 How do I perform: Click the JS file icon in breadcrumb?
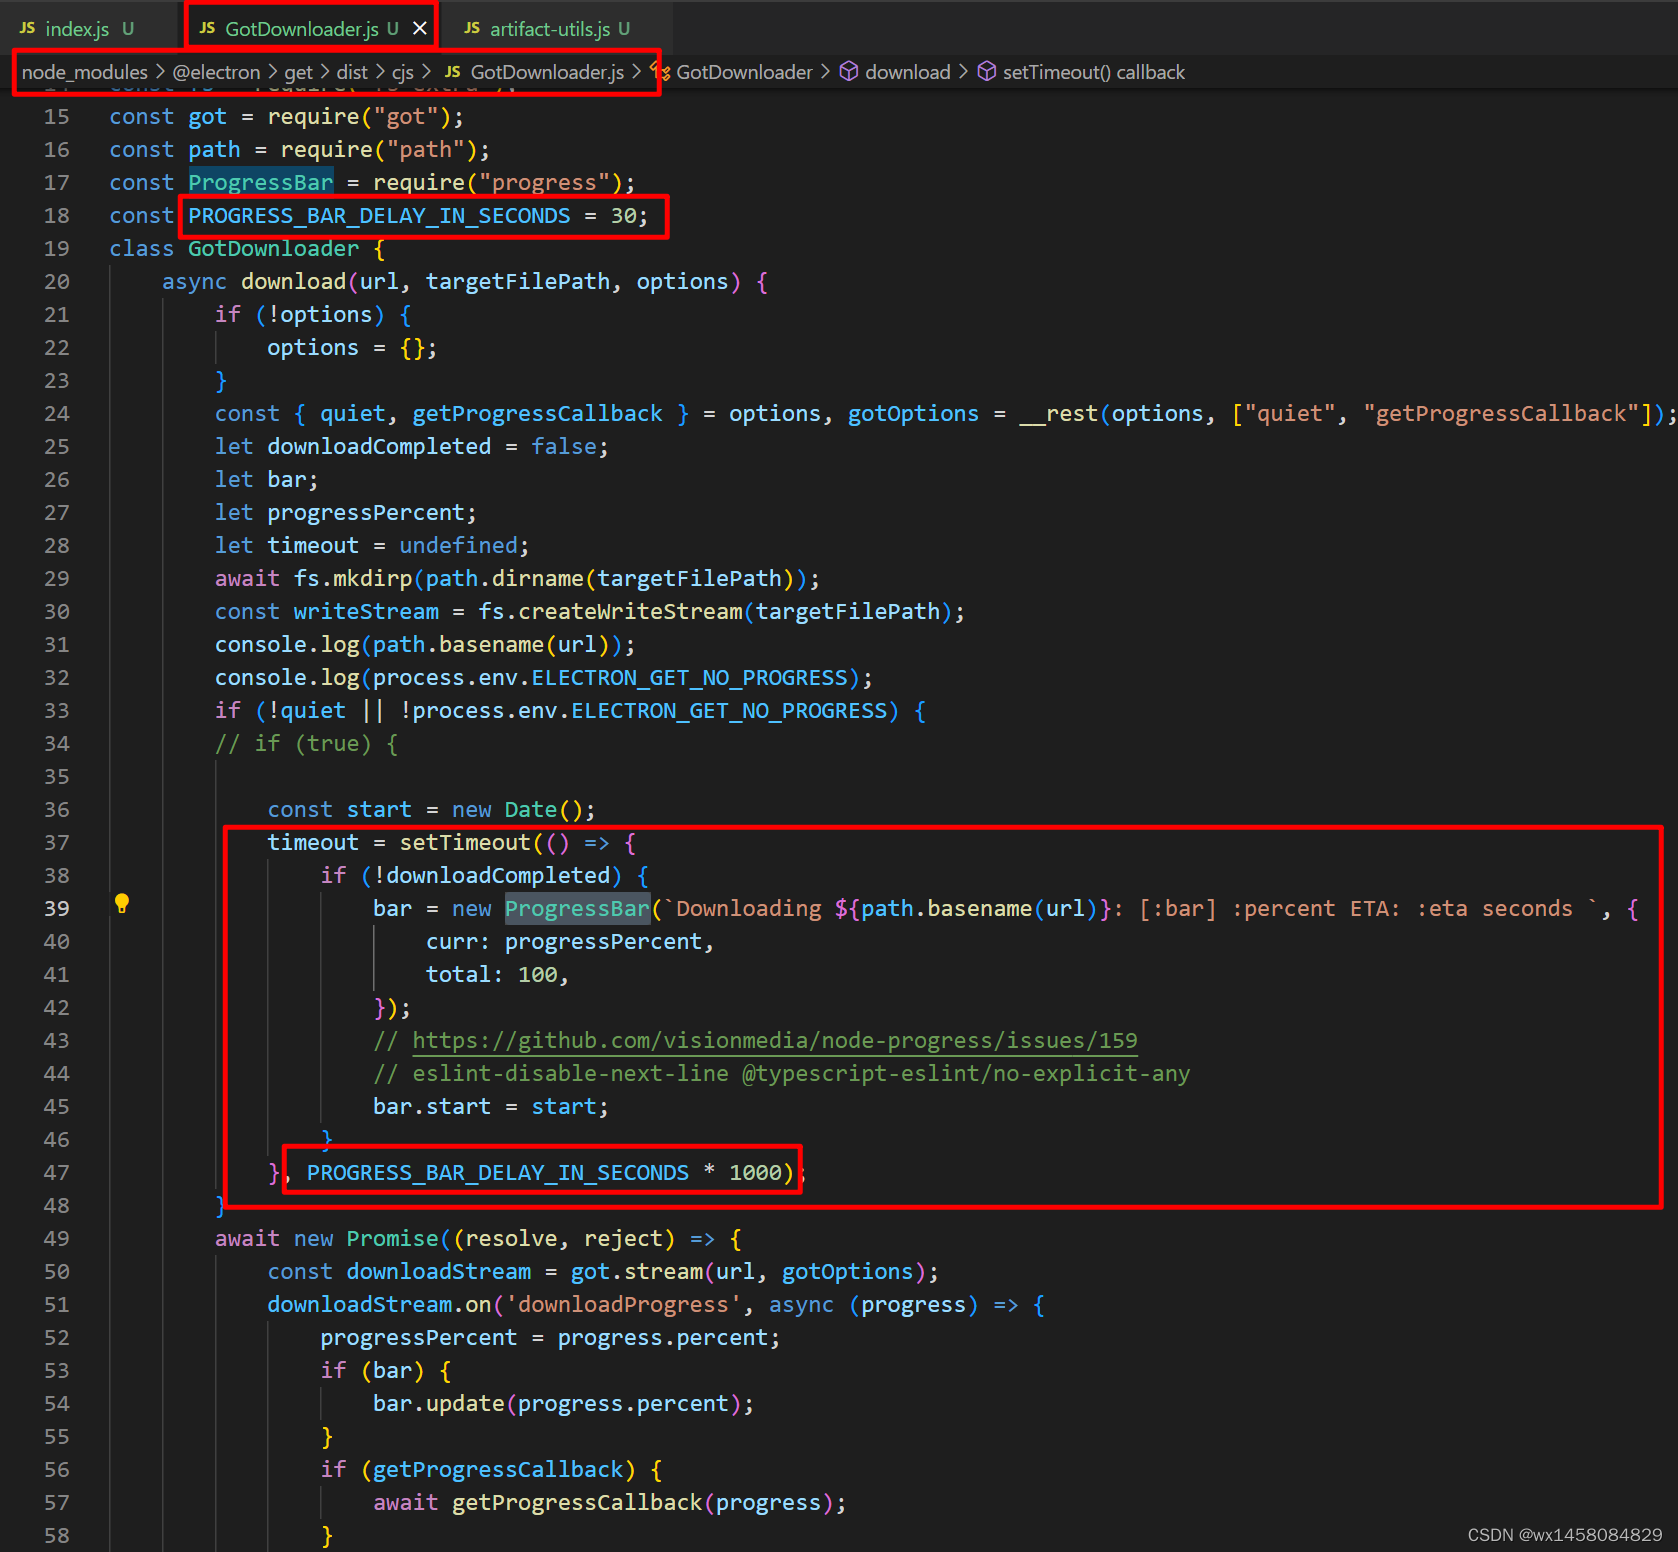(x=453, y=72)
